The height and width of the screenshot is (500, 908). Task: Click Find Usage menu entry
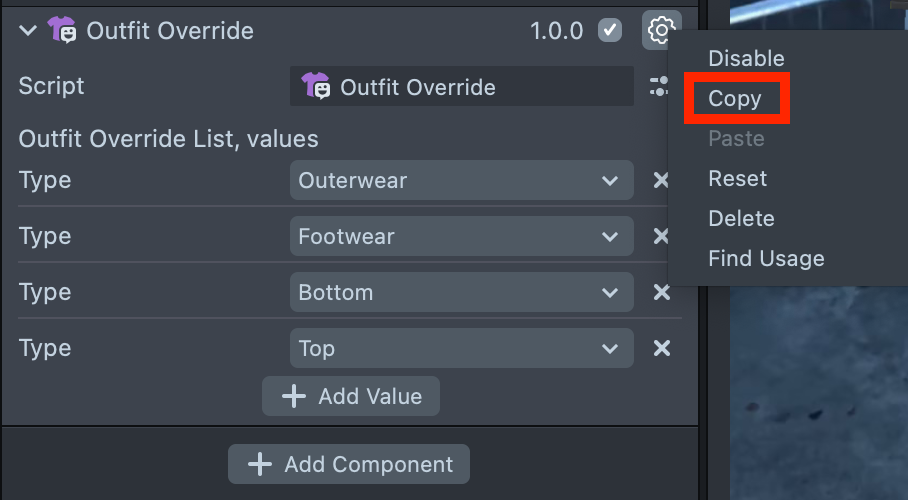pyautogui.click(x=766, y=259)
